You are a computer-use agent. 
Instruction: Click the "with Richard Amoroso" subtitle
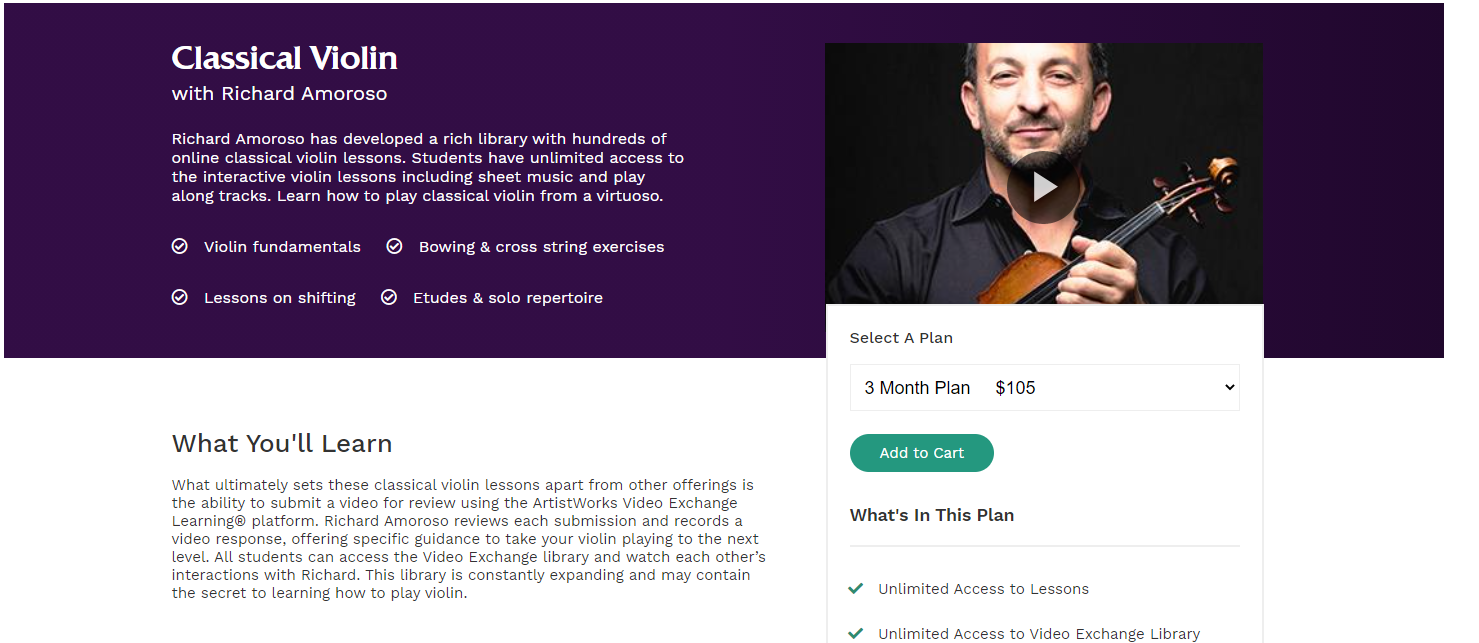[279, 94]
